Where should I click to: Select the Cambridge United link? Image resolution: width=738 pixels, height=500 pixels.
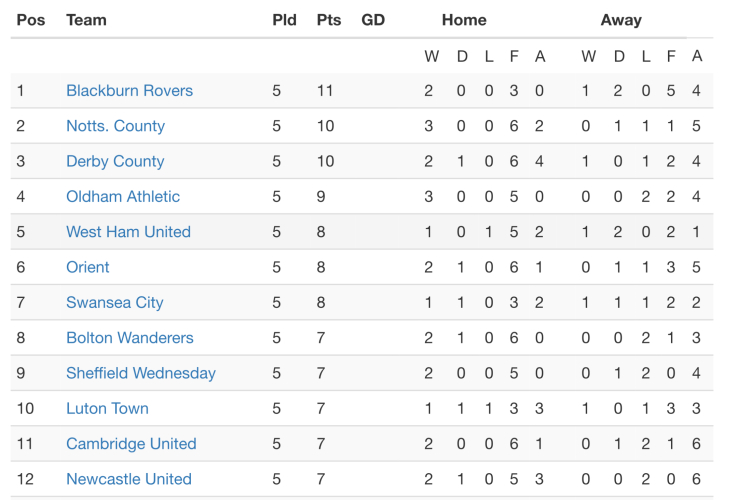(x=131, y=444)
